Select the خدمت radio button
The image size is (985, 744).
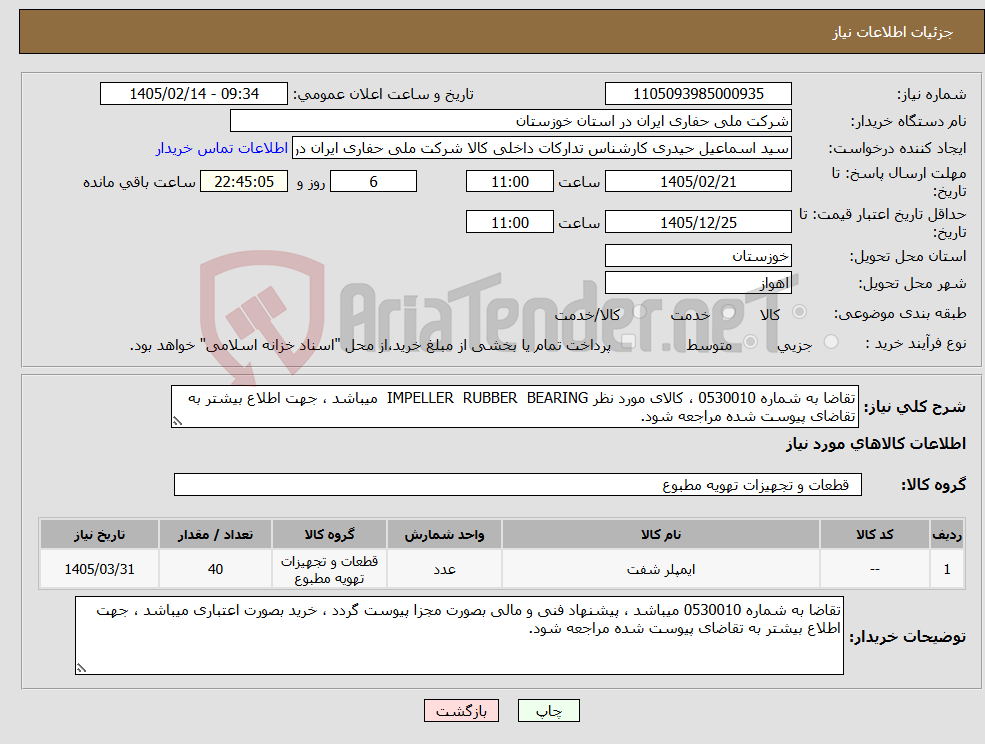click(729, 312)
